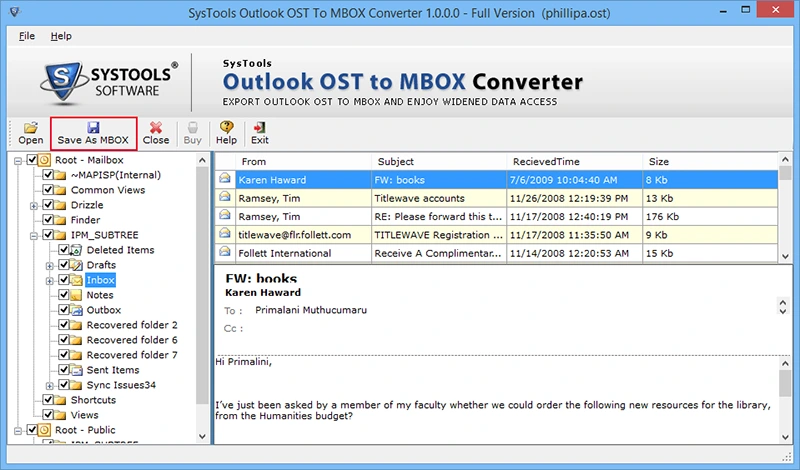Click the Drafts folder icon

(x=76, y=265)
